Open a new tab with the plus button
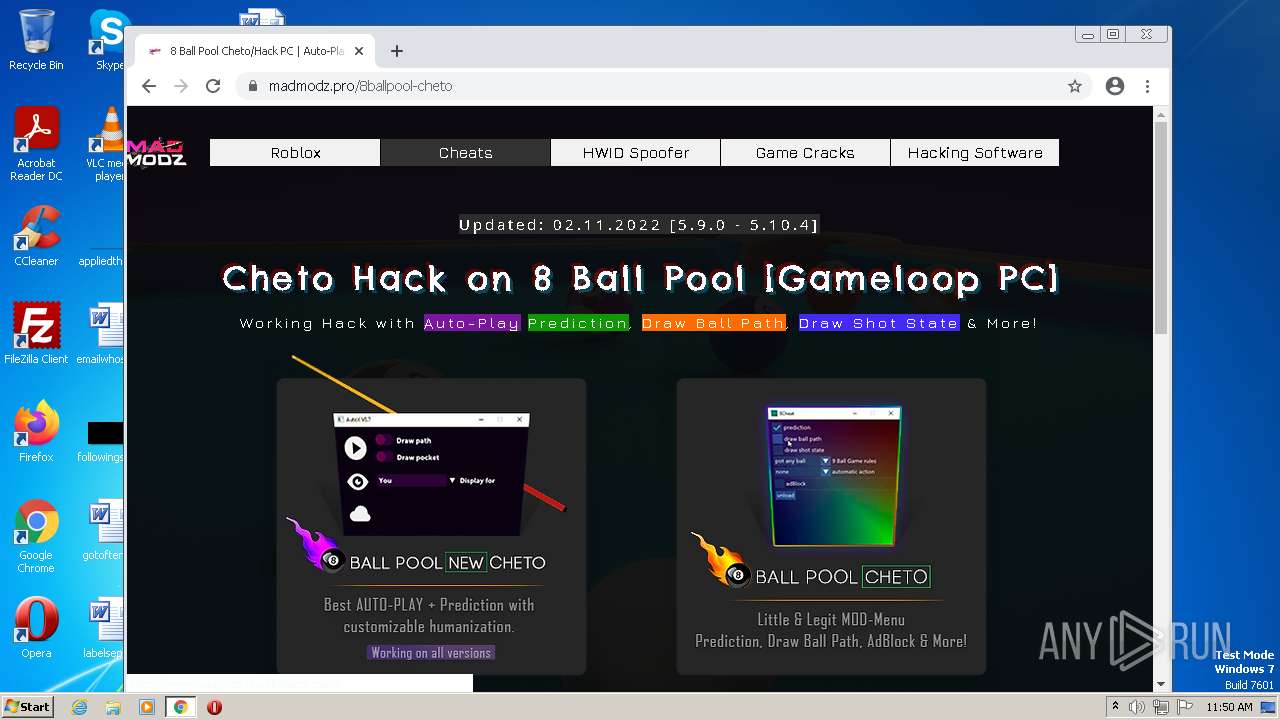 (397, 51)
